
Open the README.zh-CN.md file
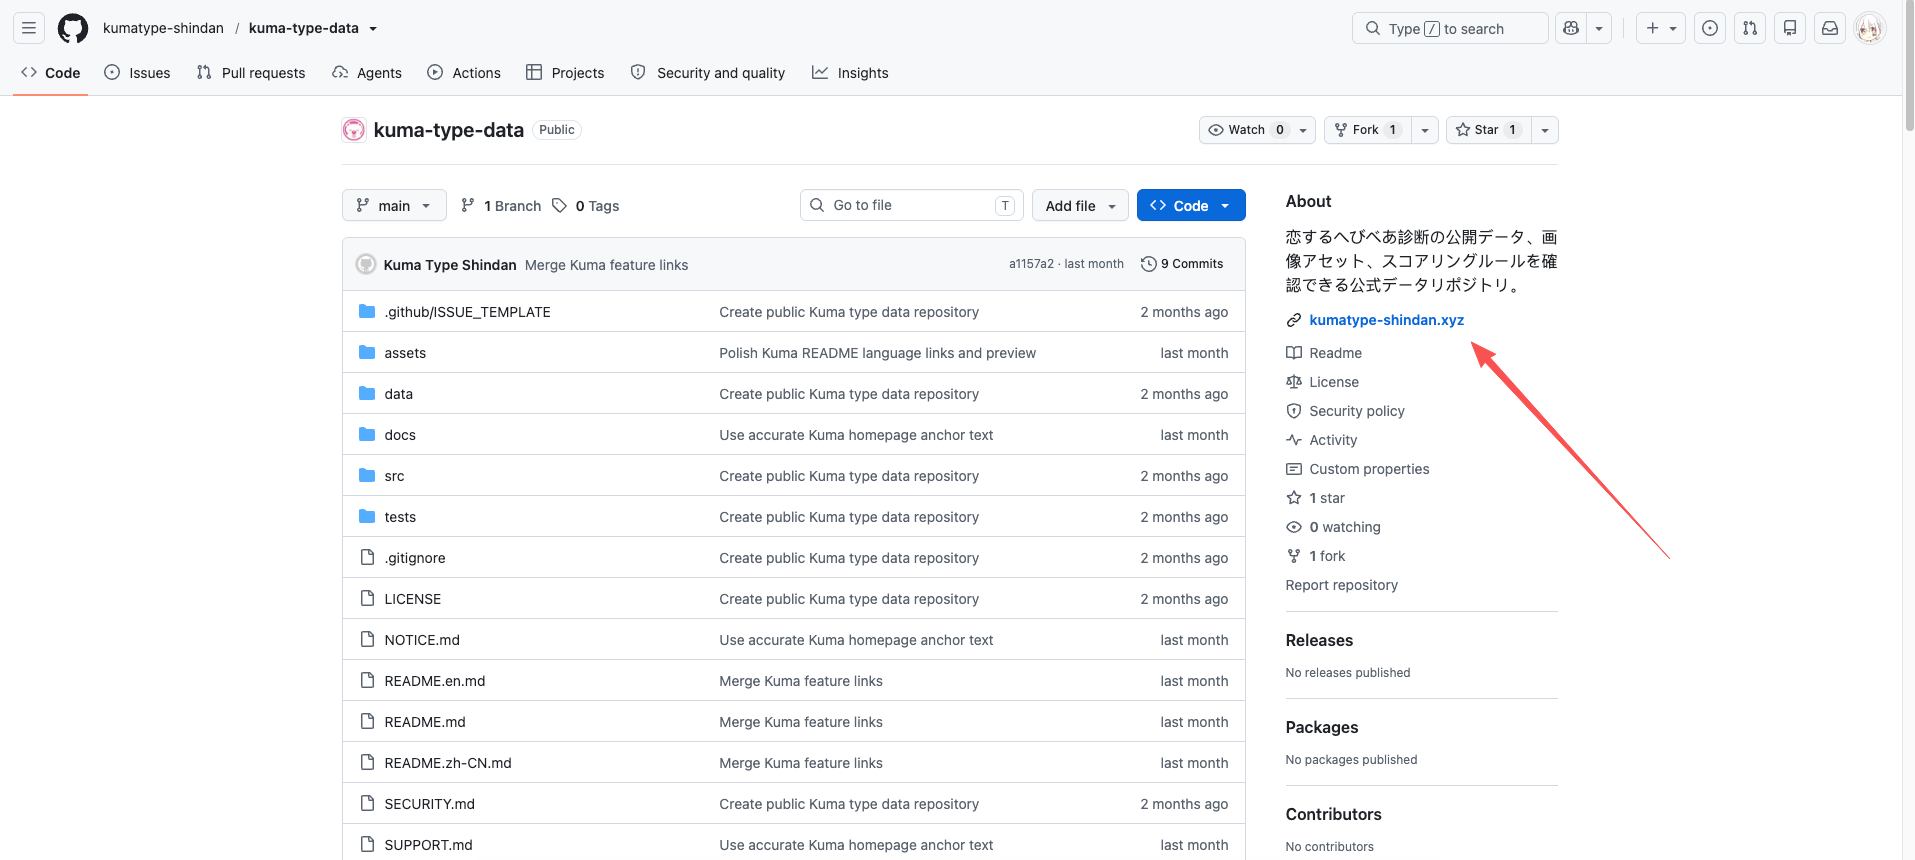448,763
